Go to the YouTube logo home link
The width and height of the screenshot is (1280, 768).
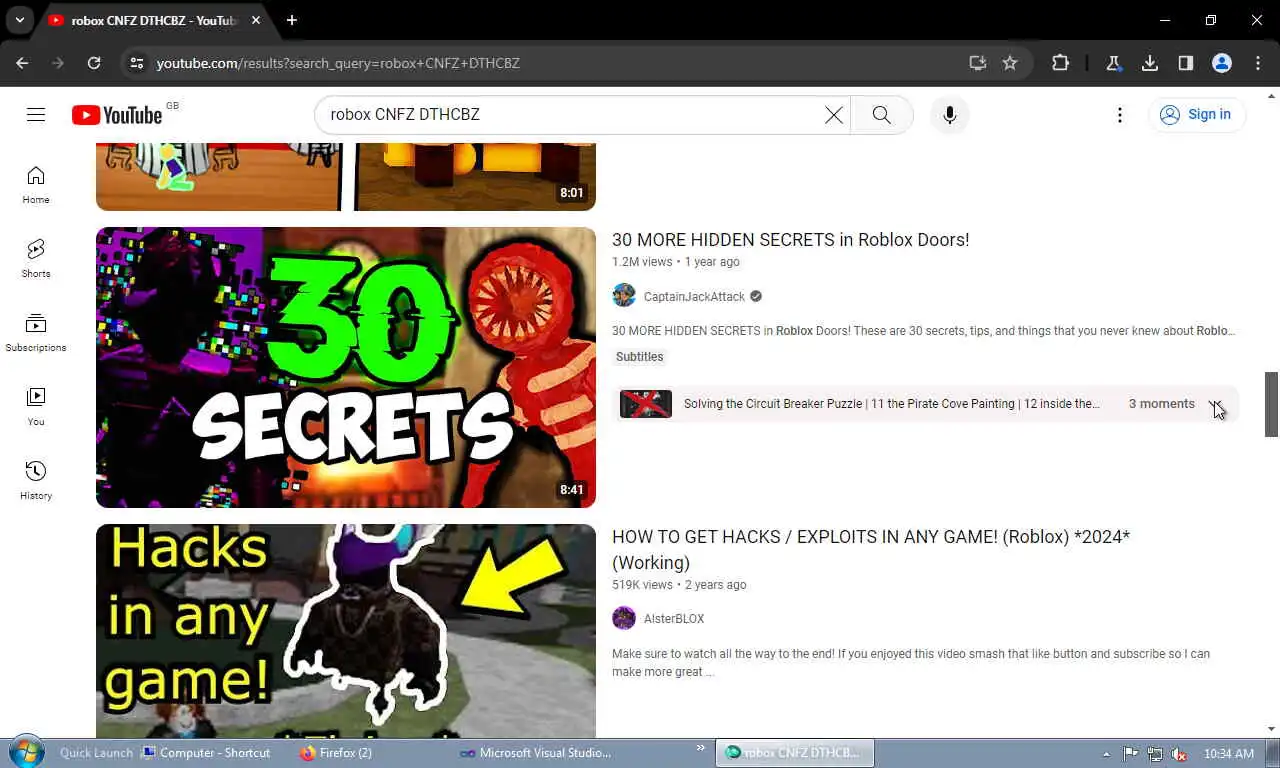tap(117, 115)
